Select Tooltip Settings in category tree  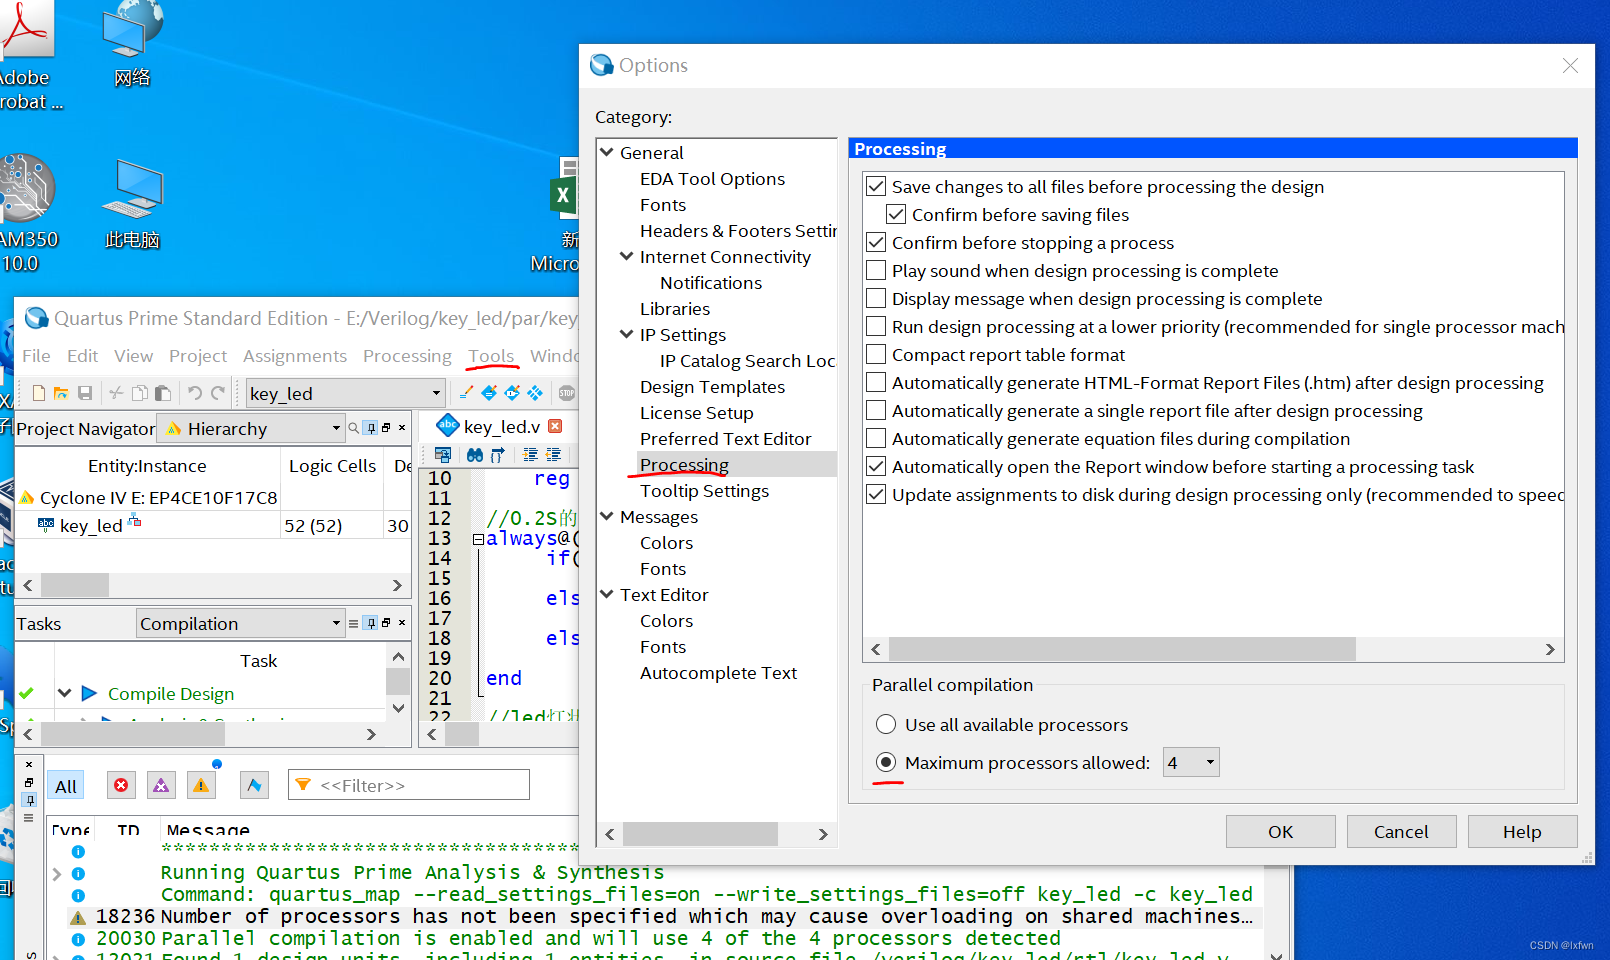click(705, 491)
